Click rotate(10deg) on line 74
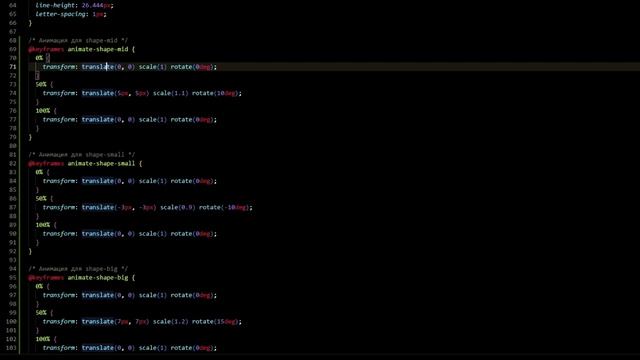The height and width of the screenshot is (360, 640). (x=215, y=93)
